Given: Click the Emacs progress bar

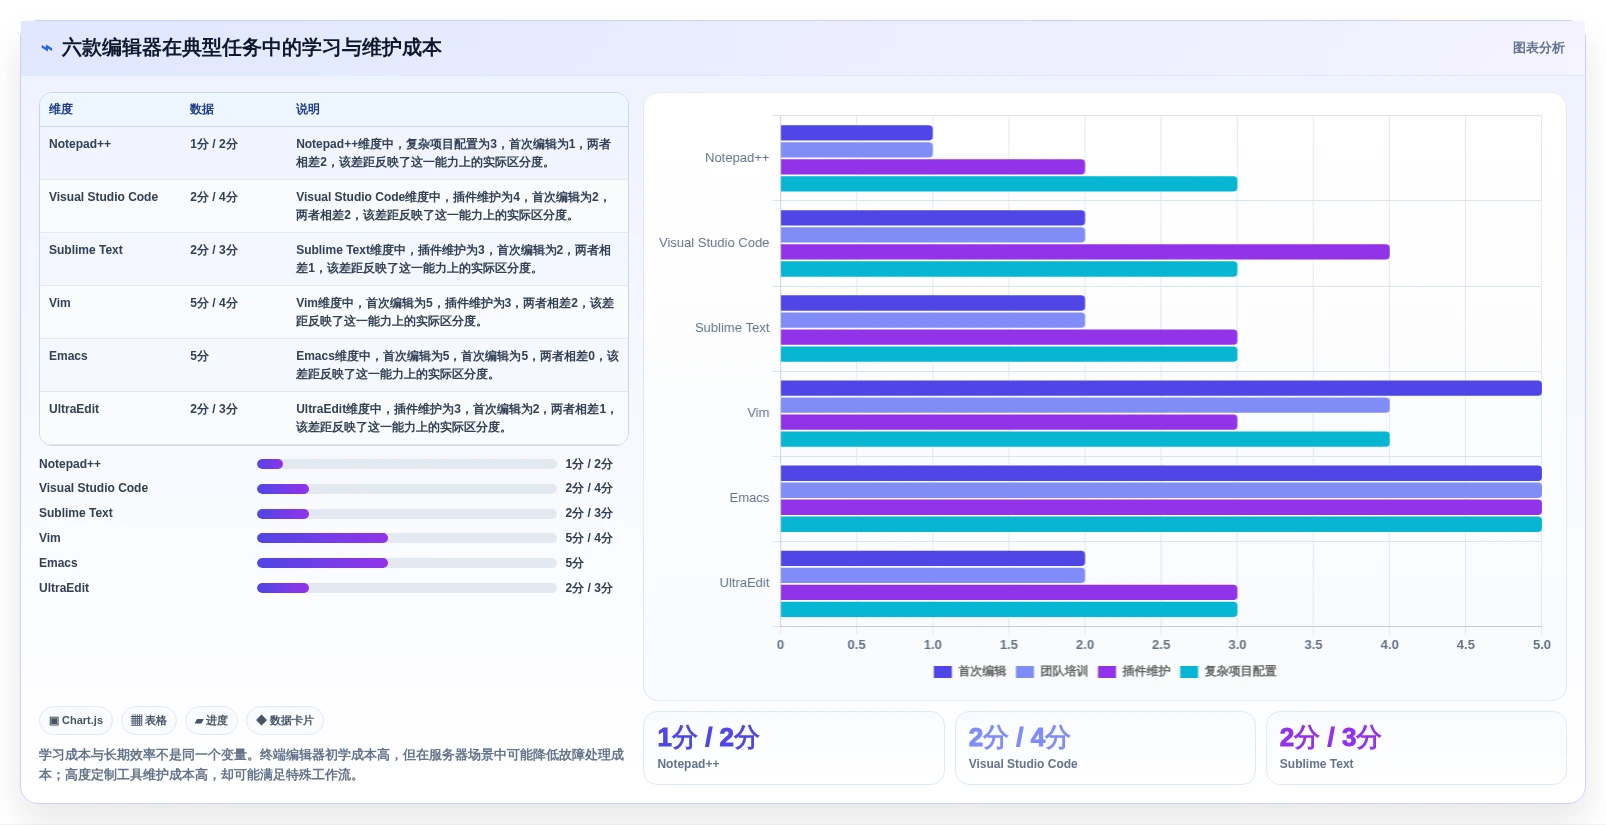Looking at the screenshot, I should pos(406,563).
